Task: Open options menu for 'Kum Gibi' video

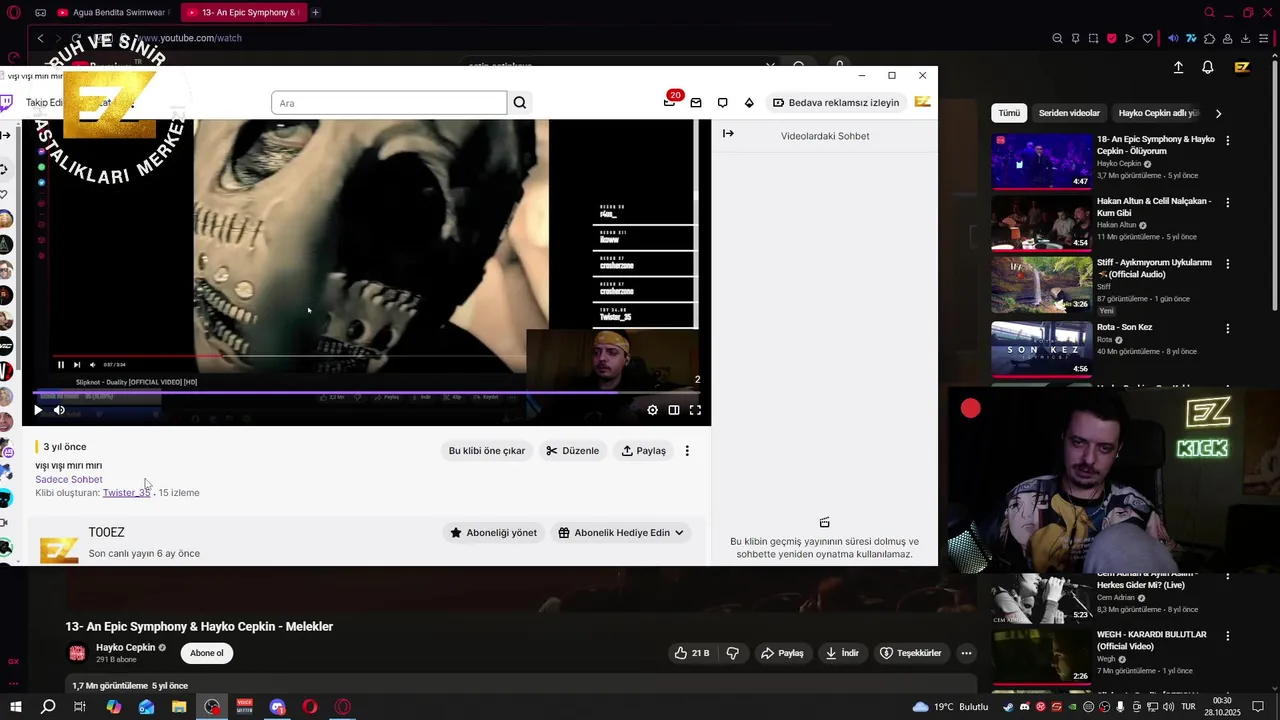Action: [1228, 202]
